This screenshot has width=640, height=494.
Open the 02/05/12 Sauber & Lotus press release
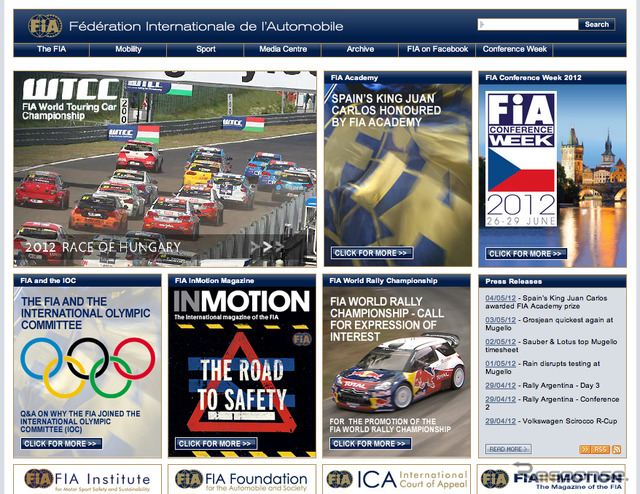point(500,342)
